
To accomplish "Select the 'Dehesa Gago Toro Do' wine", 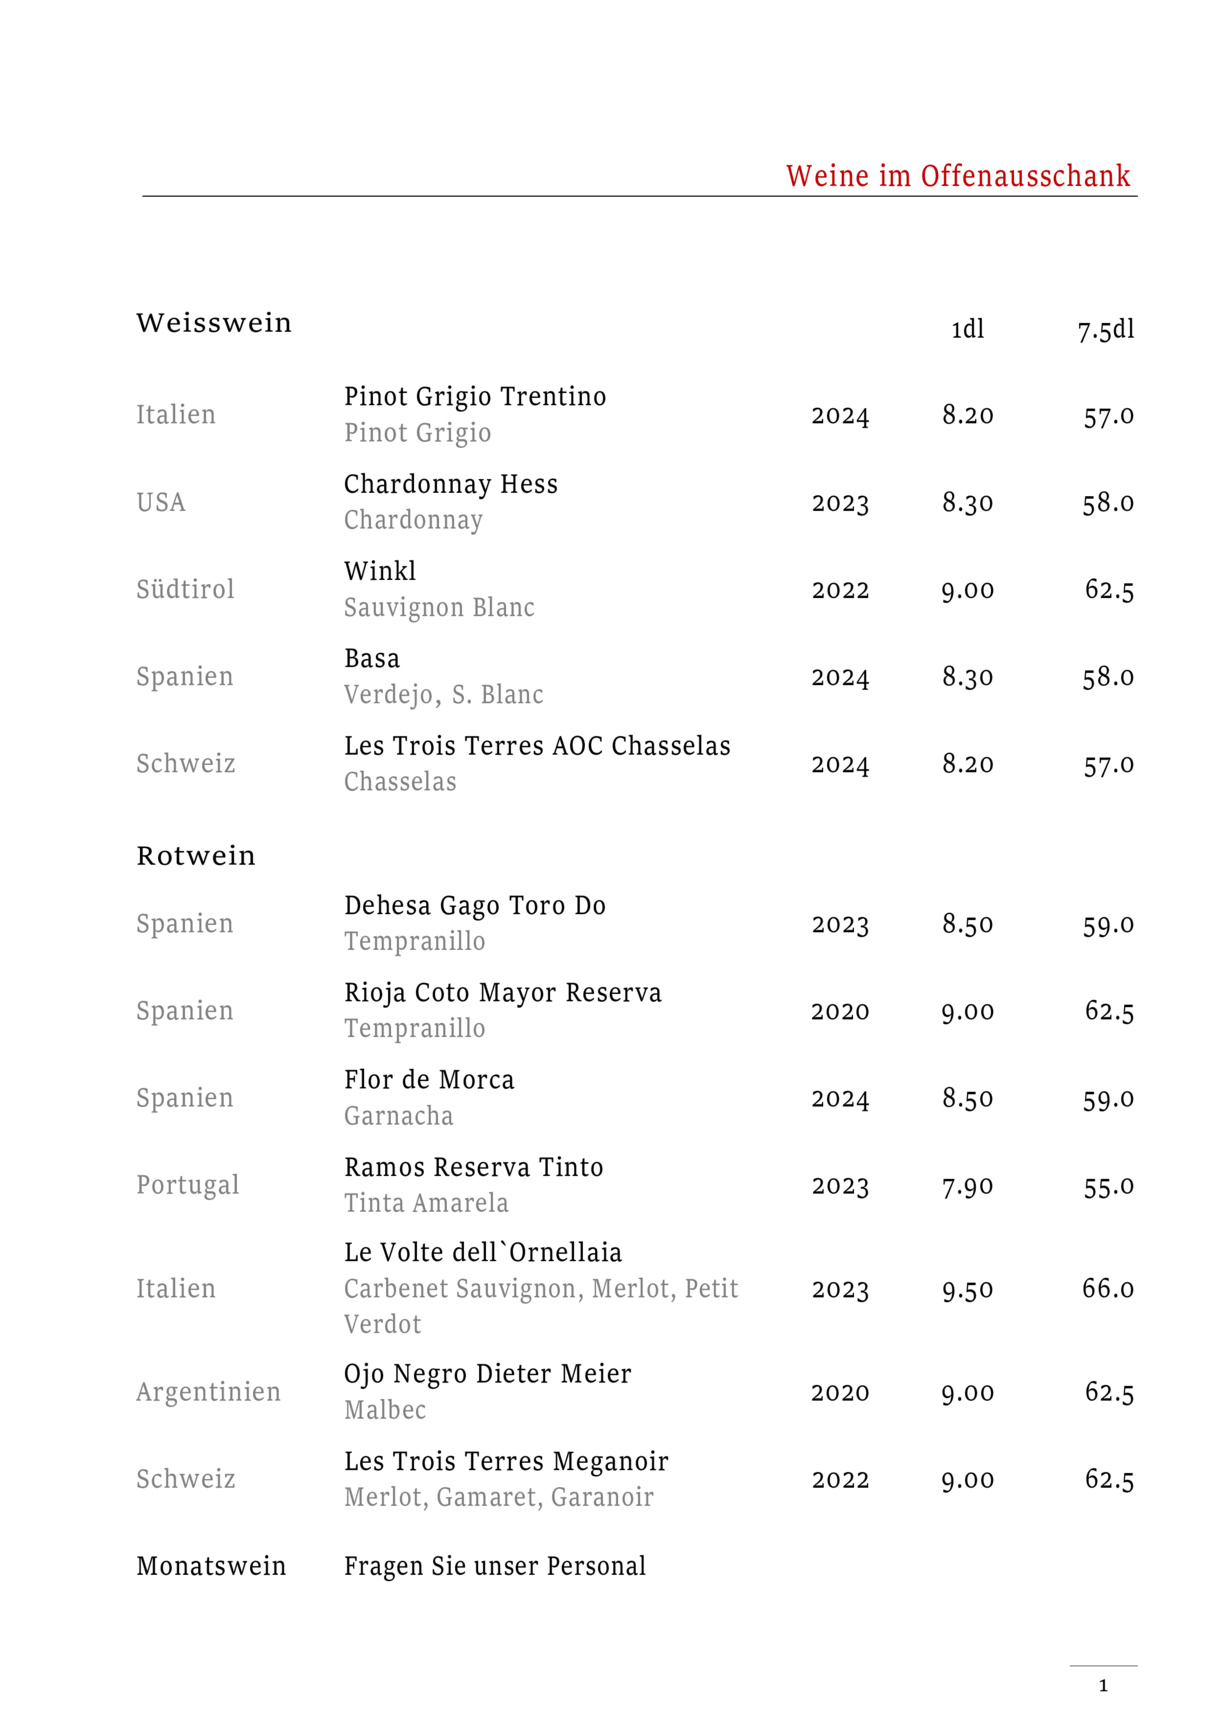I will [x=475, y=905].
